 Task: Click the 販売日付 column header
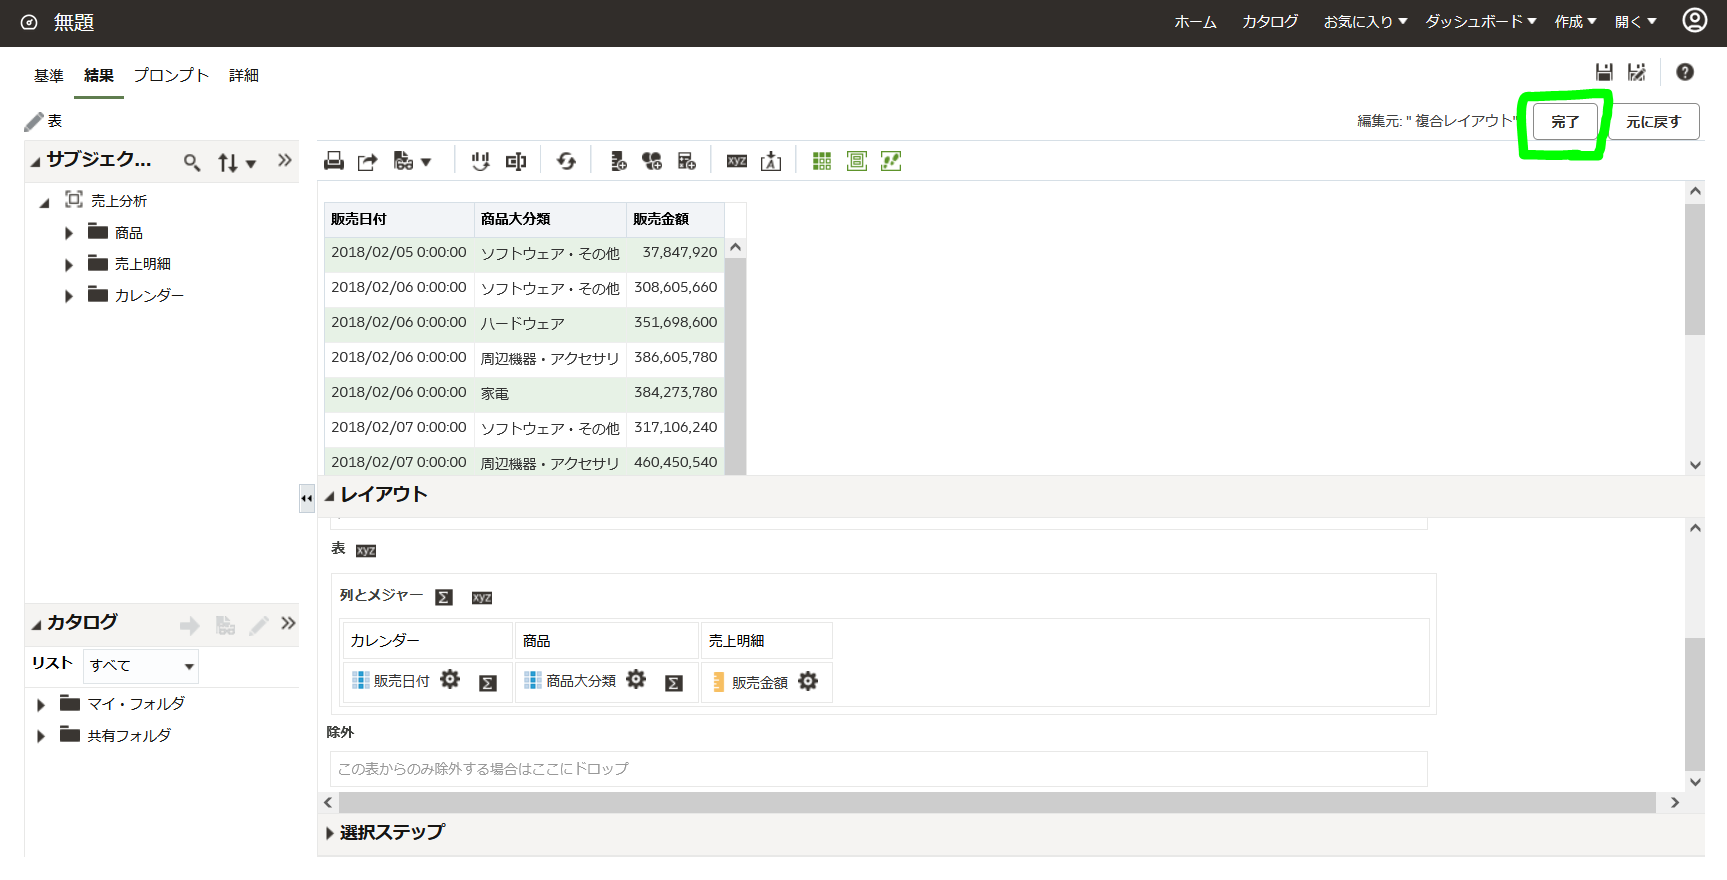click(399, 219)
